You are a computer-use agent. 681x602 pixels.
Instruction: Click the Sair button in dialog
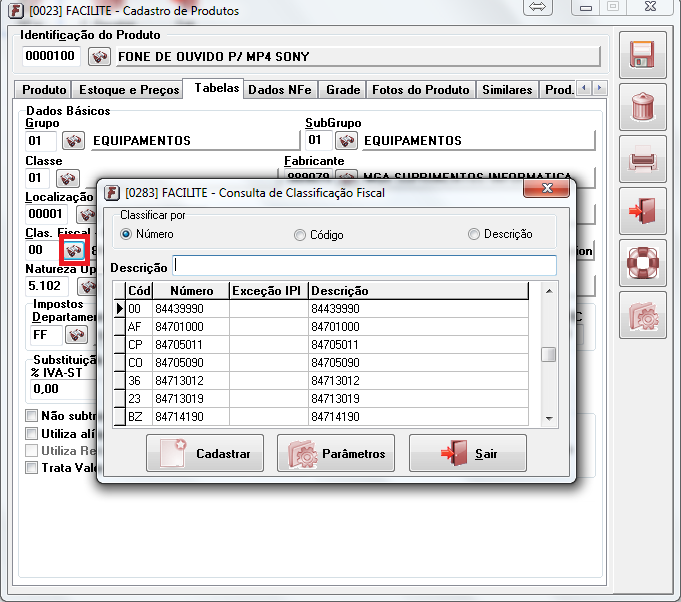(468, 454)
